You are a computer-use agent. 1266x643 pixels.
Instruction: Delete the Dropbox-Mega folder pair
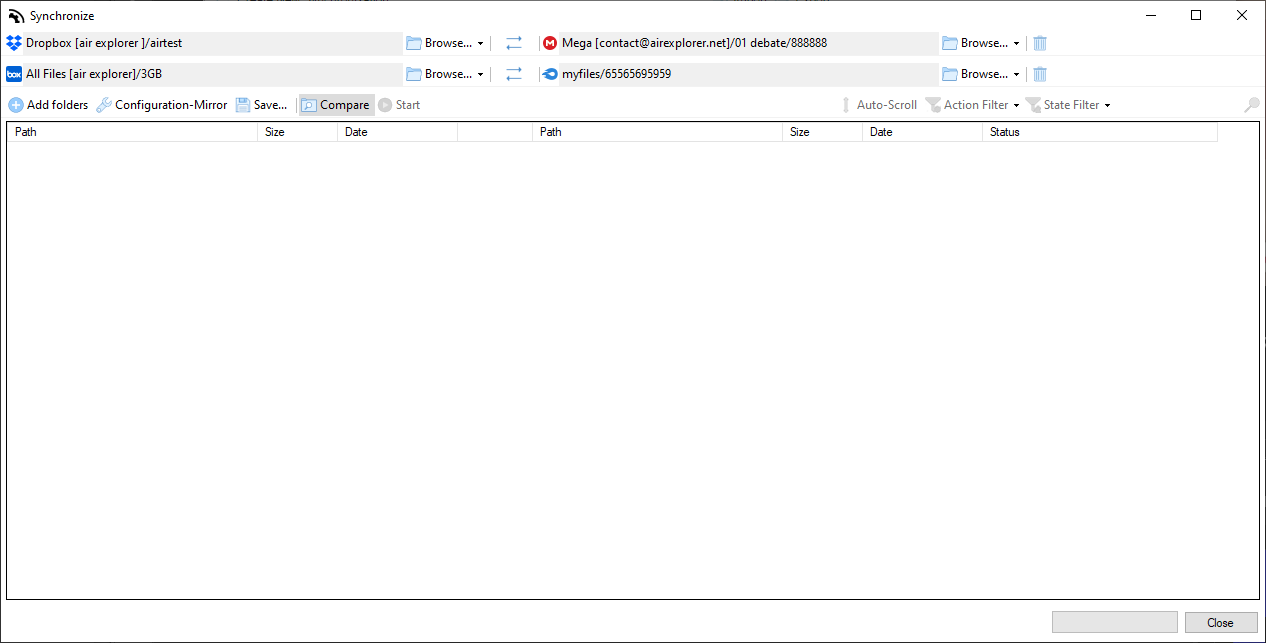coord(1039,42)
